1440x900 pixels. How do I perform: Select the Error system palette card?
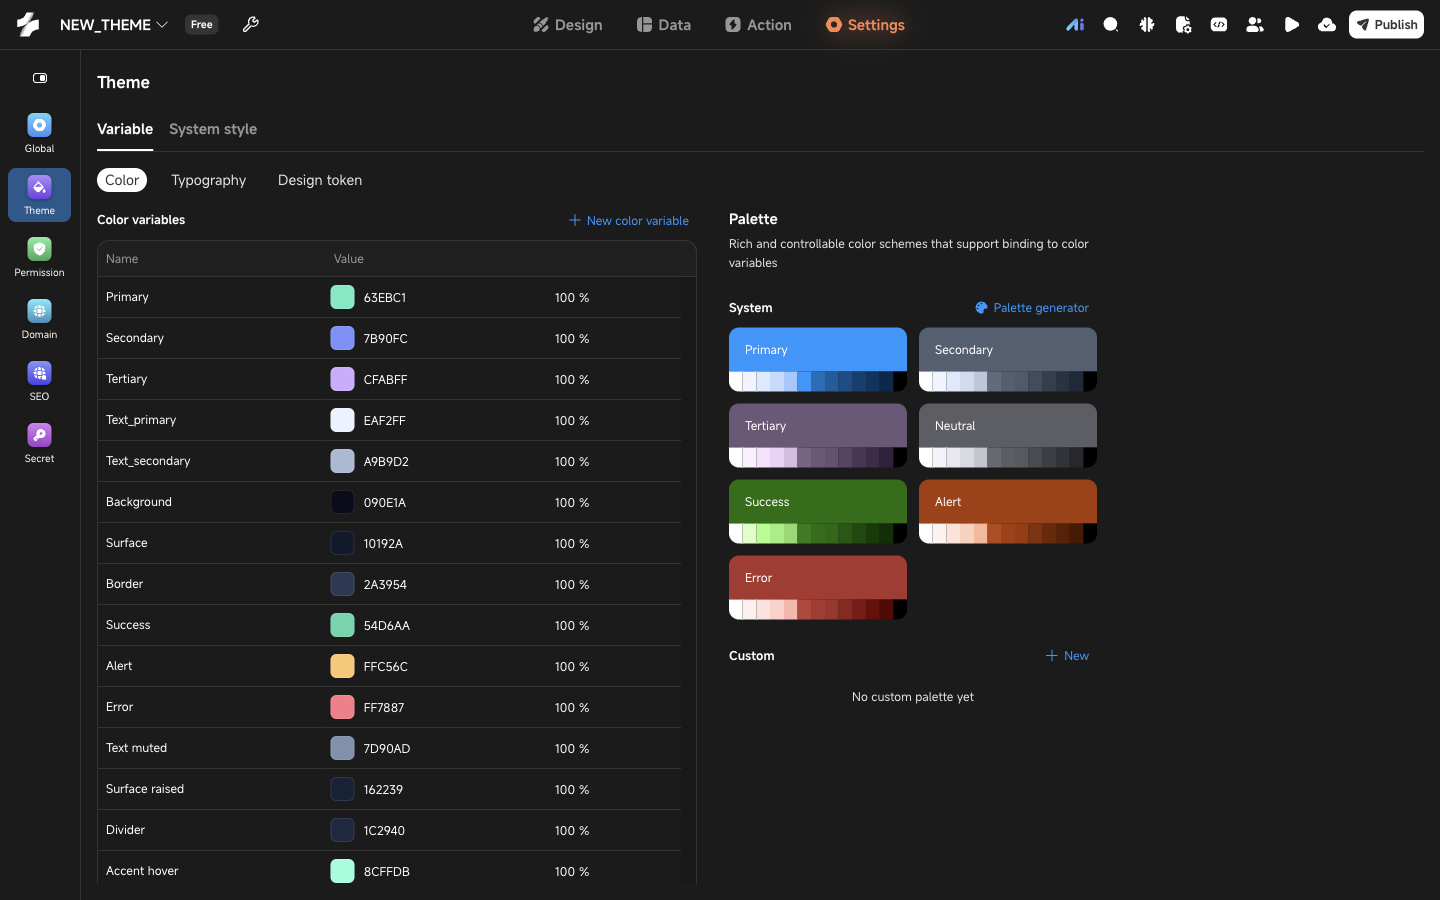pyautogui.click(x=818, y=587)
